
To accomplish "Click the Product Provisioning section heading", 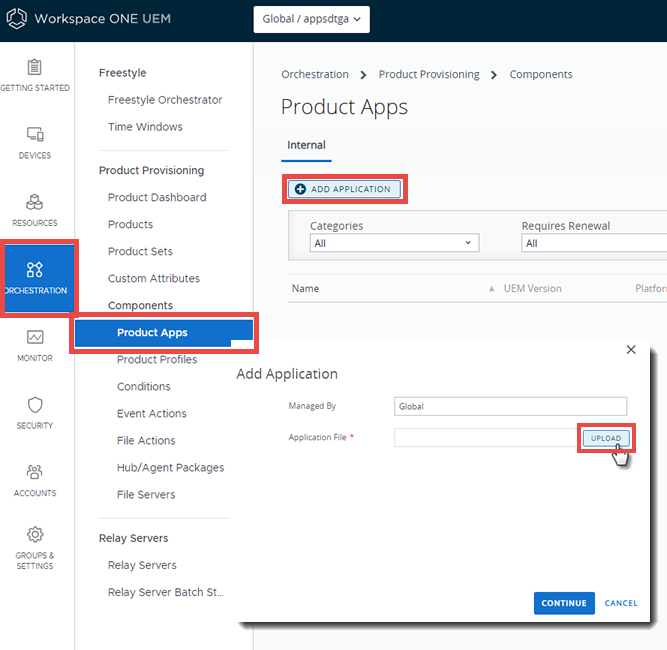I will (151, 171).
